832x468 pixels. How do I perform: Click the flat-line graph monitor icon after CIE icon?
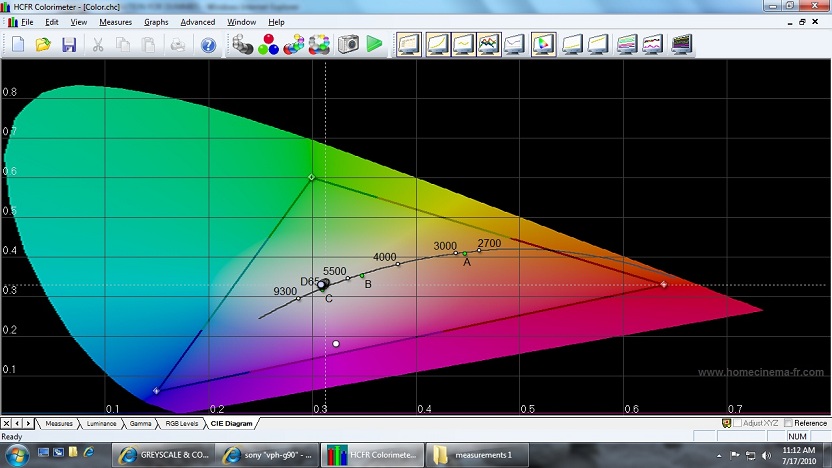pos(572,45)
